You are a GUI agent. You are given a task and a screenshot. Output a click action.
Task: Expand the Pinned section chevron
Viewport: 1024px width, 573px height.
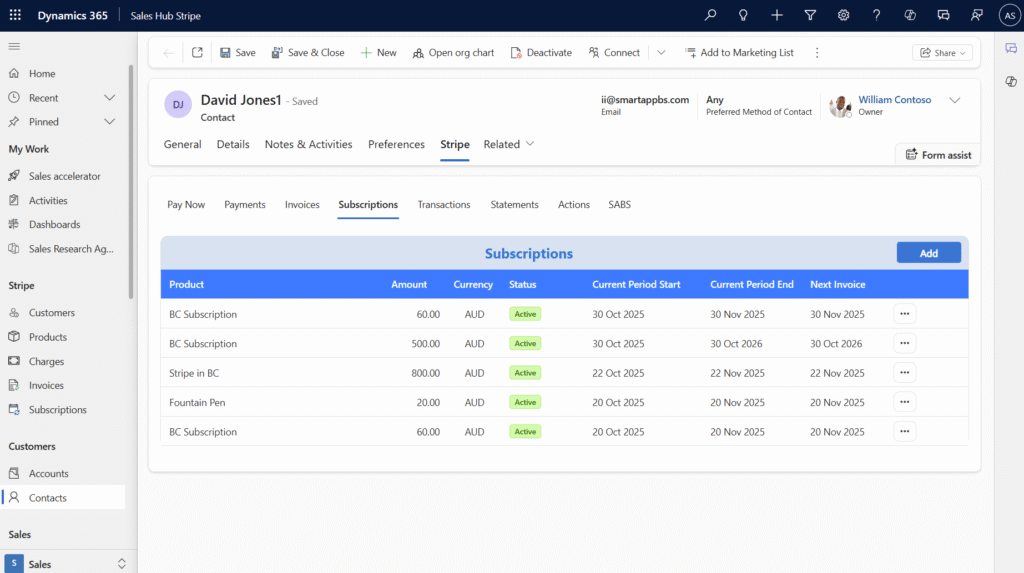point(109,122)
